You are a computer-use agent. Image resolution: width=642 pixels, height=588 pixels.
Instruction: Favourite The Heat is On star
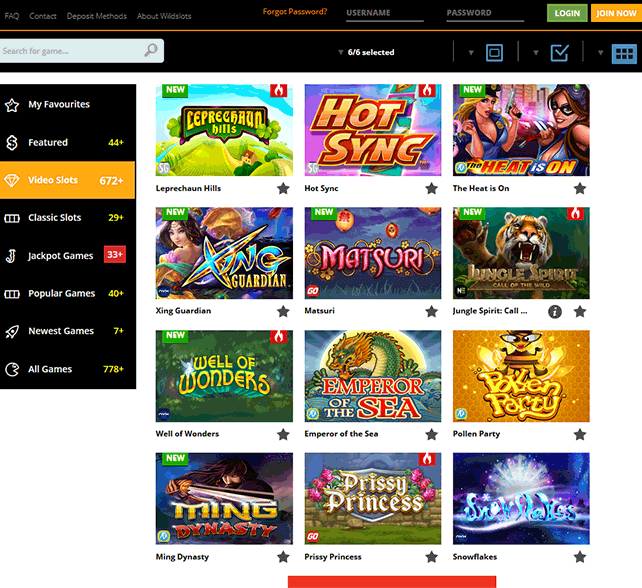coord(580,189)
